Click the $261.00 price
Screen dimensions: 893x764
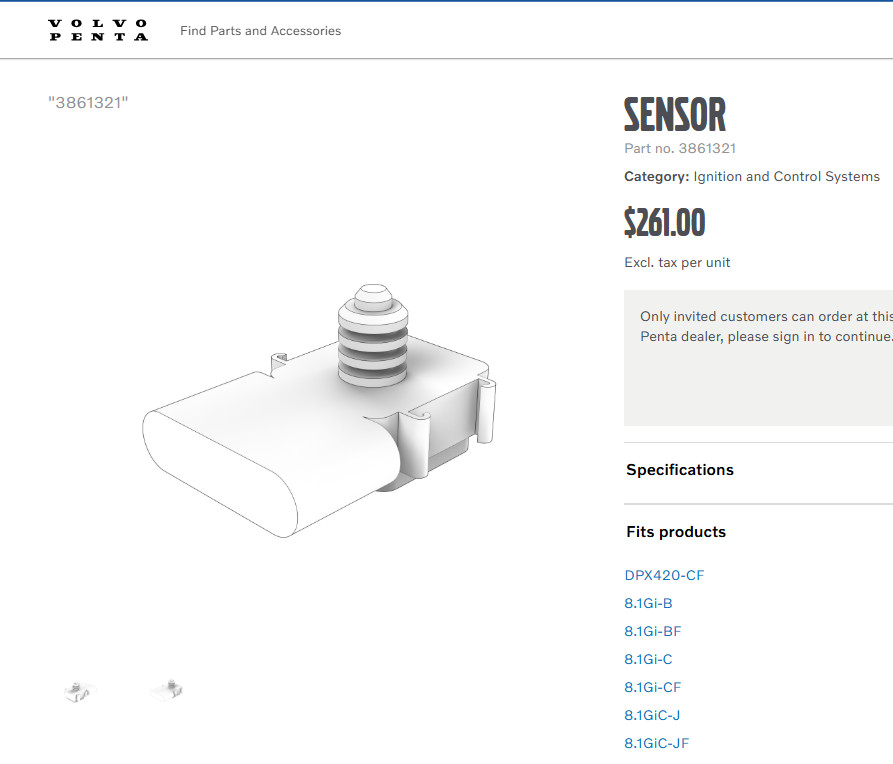(664, 222)
